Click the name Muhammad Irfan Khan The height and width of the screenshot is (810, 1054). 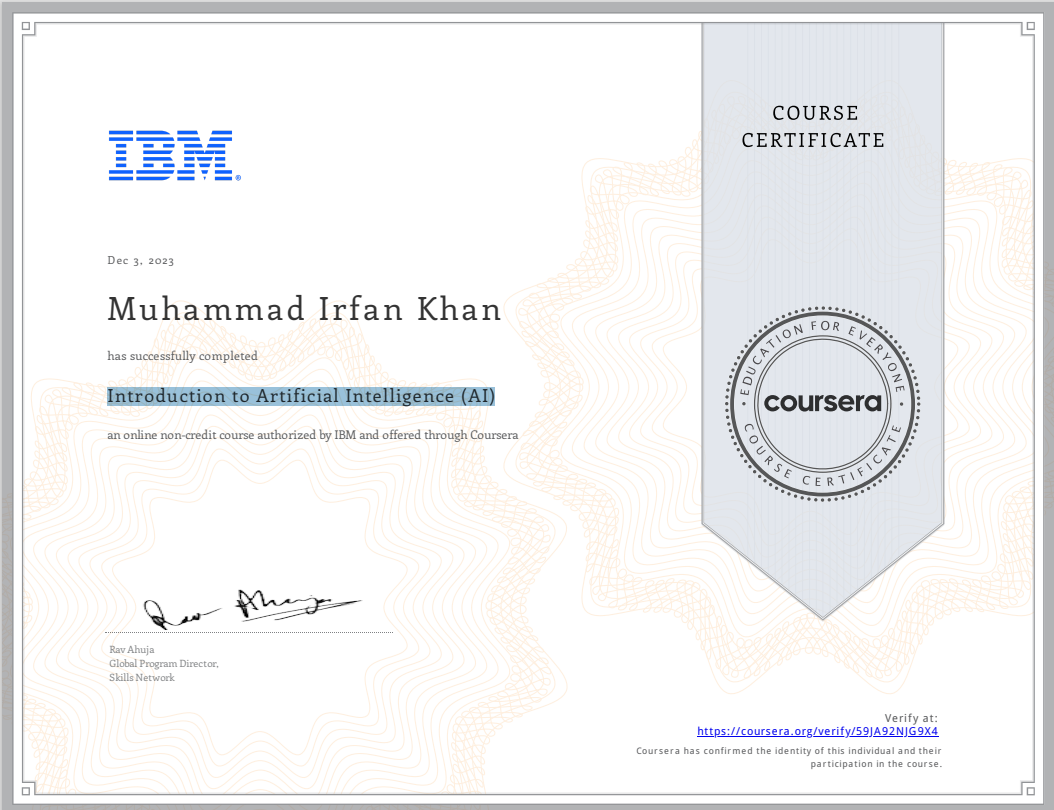coord(304,310)
